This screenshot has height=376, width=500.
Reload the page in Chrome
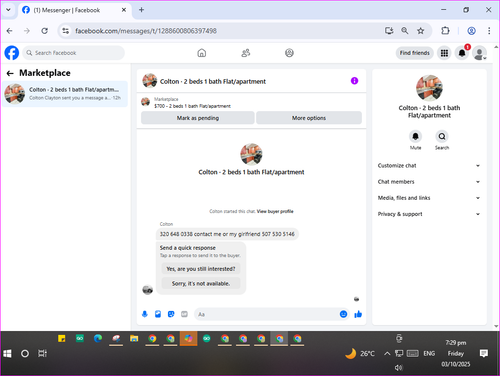pos(44,31)
